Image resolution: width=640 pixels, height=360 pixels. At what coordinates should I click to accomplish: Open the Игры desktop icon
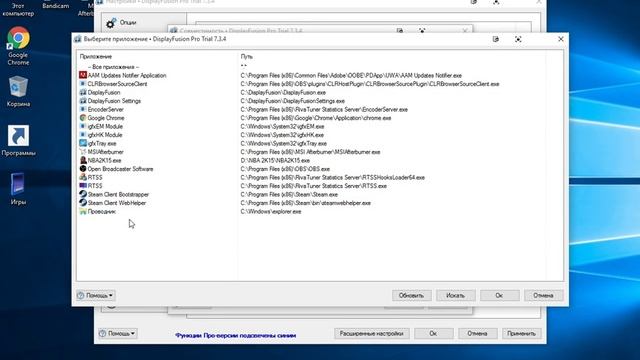[18, 189]
